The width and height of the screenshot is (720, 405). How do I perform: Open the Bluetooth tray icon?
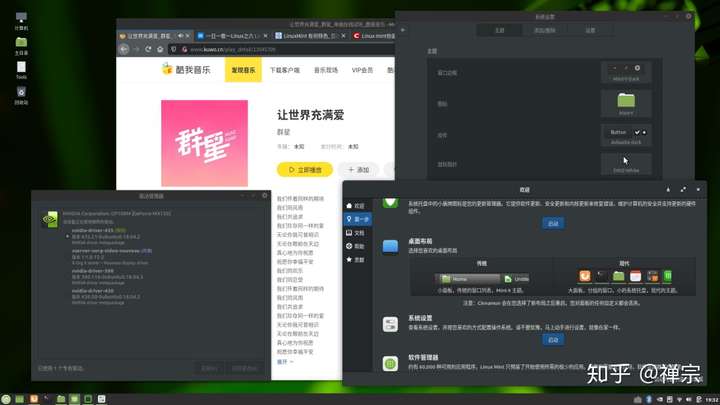[x=649, y=399]
